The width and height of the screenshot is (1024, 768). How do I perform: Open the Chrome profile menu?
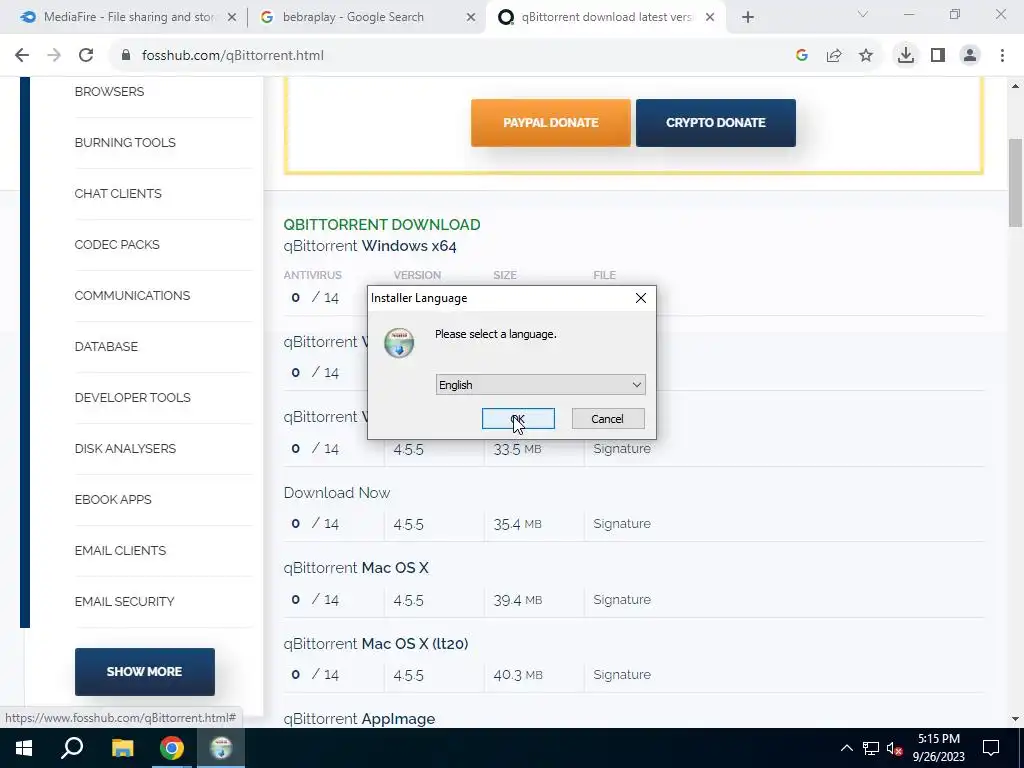pyautogui.click(x=970, y=56)
